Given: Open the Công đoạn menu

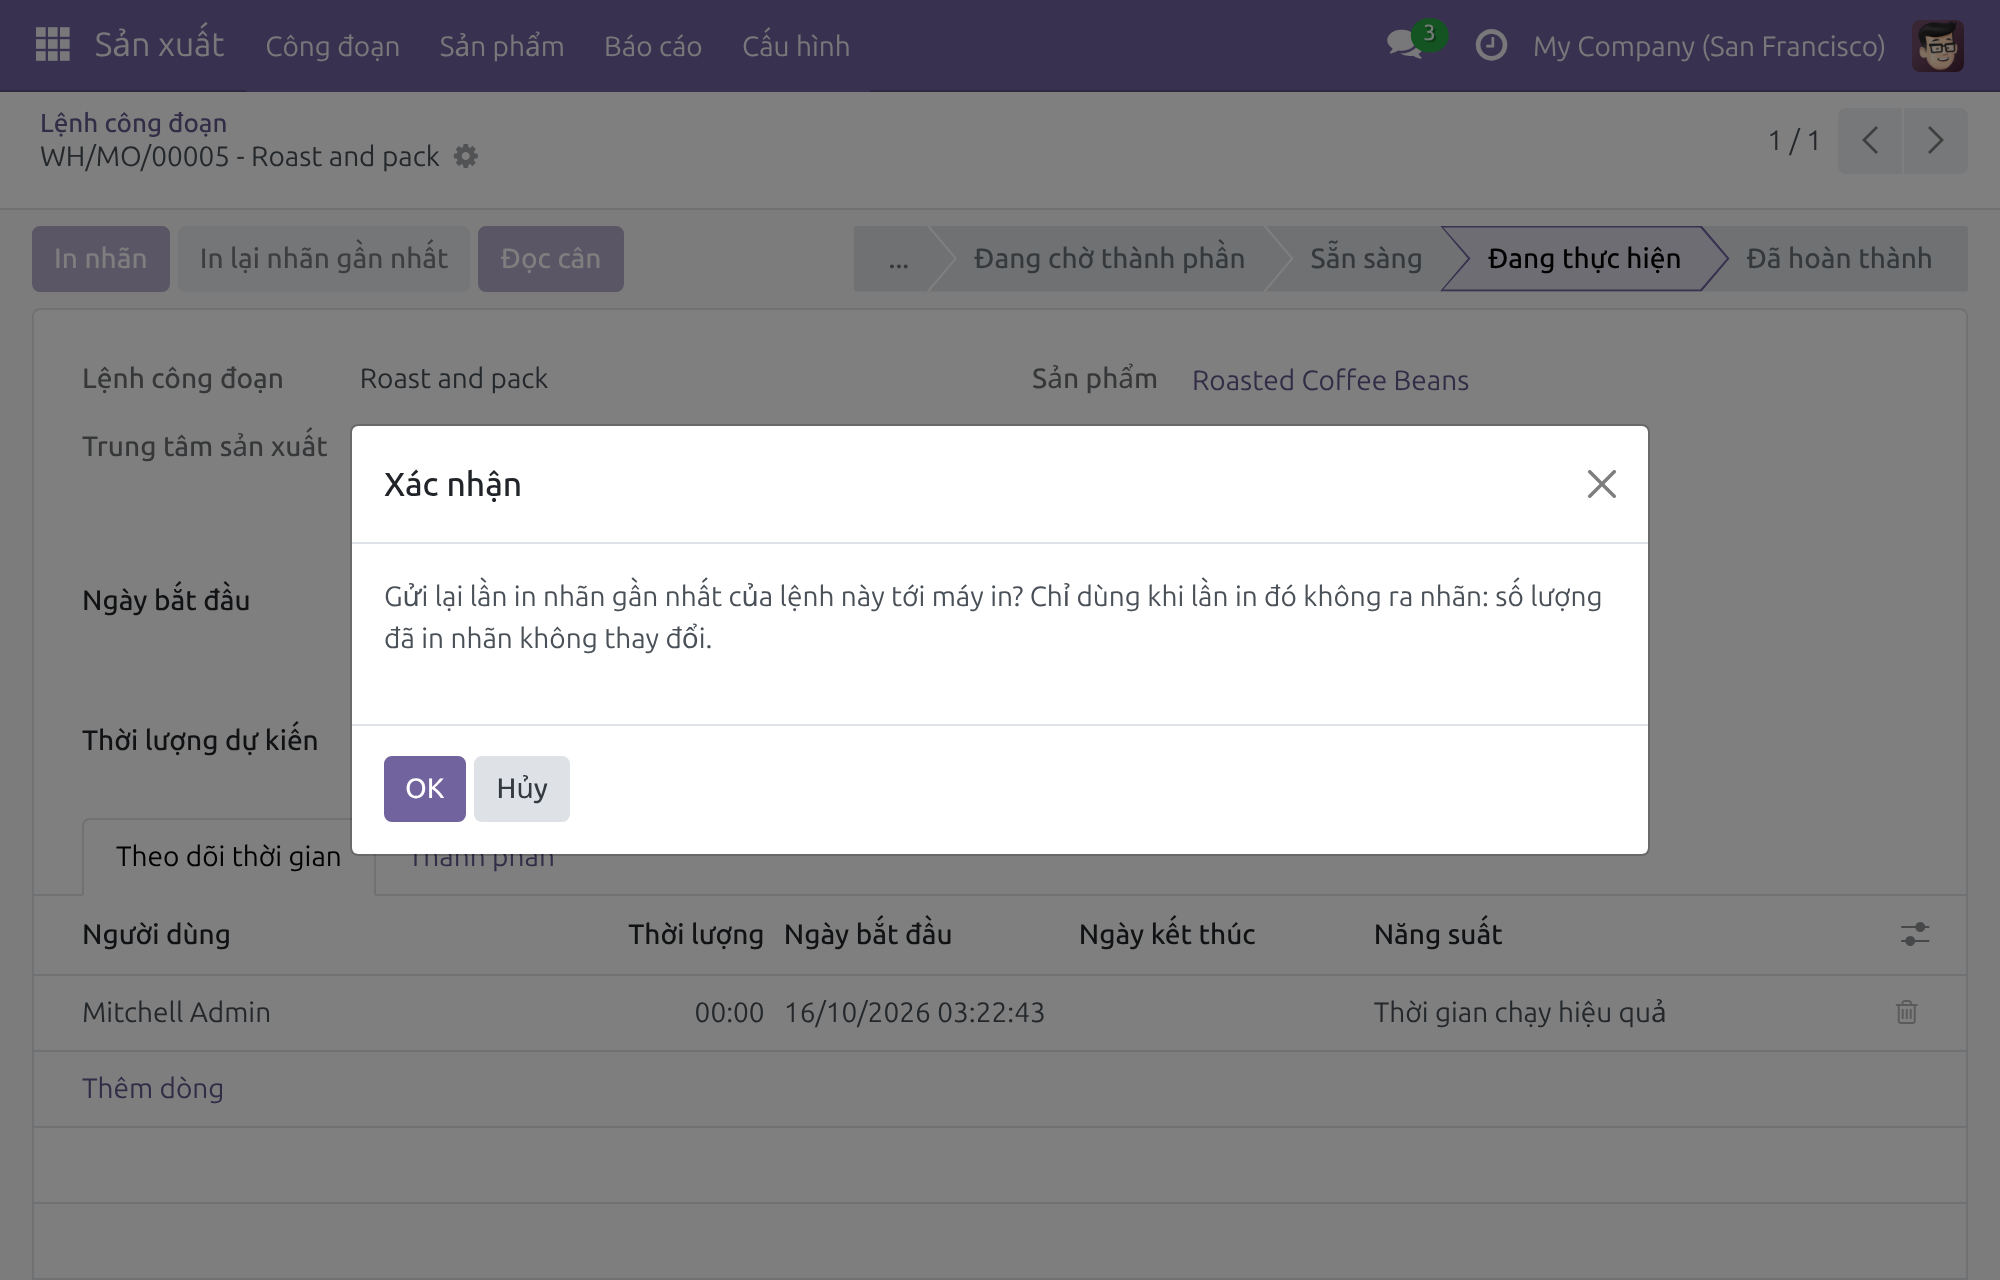Looking at the screenshot, I should click(x=332, y=46).
